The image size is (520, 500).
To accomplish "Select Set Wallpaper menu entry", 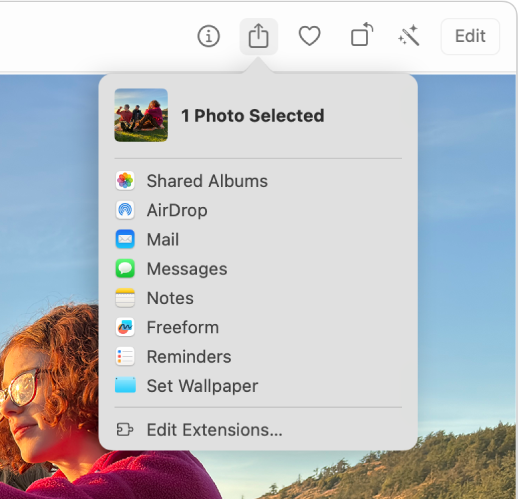I will click(x=258, y=386).
